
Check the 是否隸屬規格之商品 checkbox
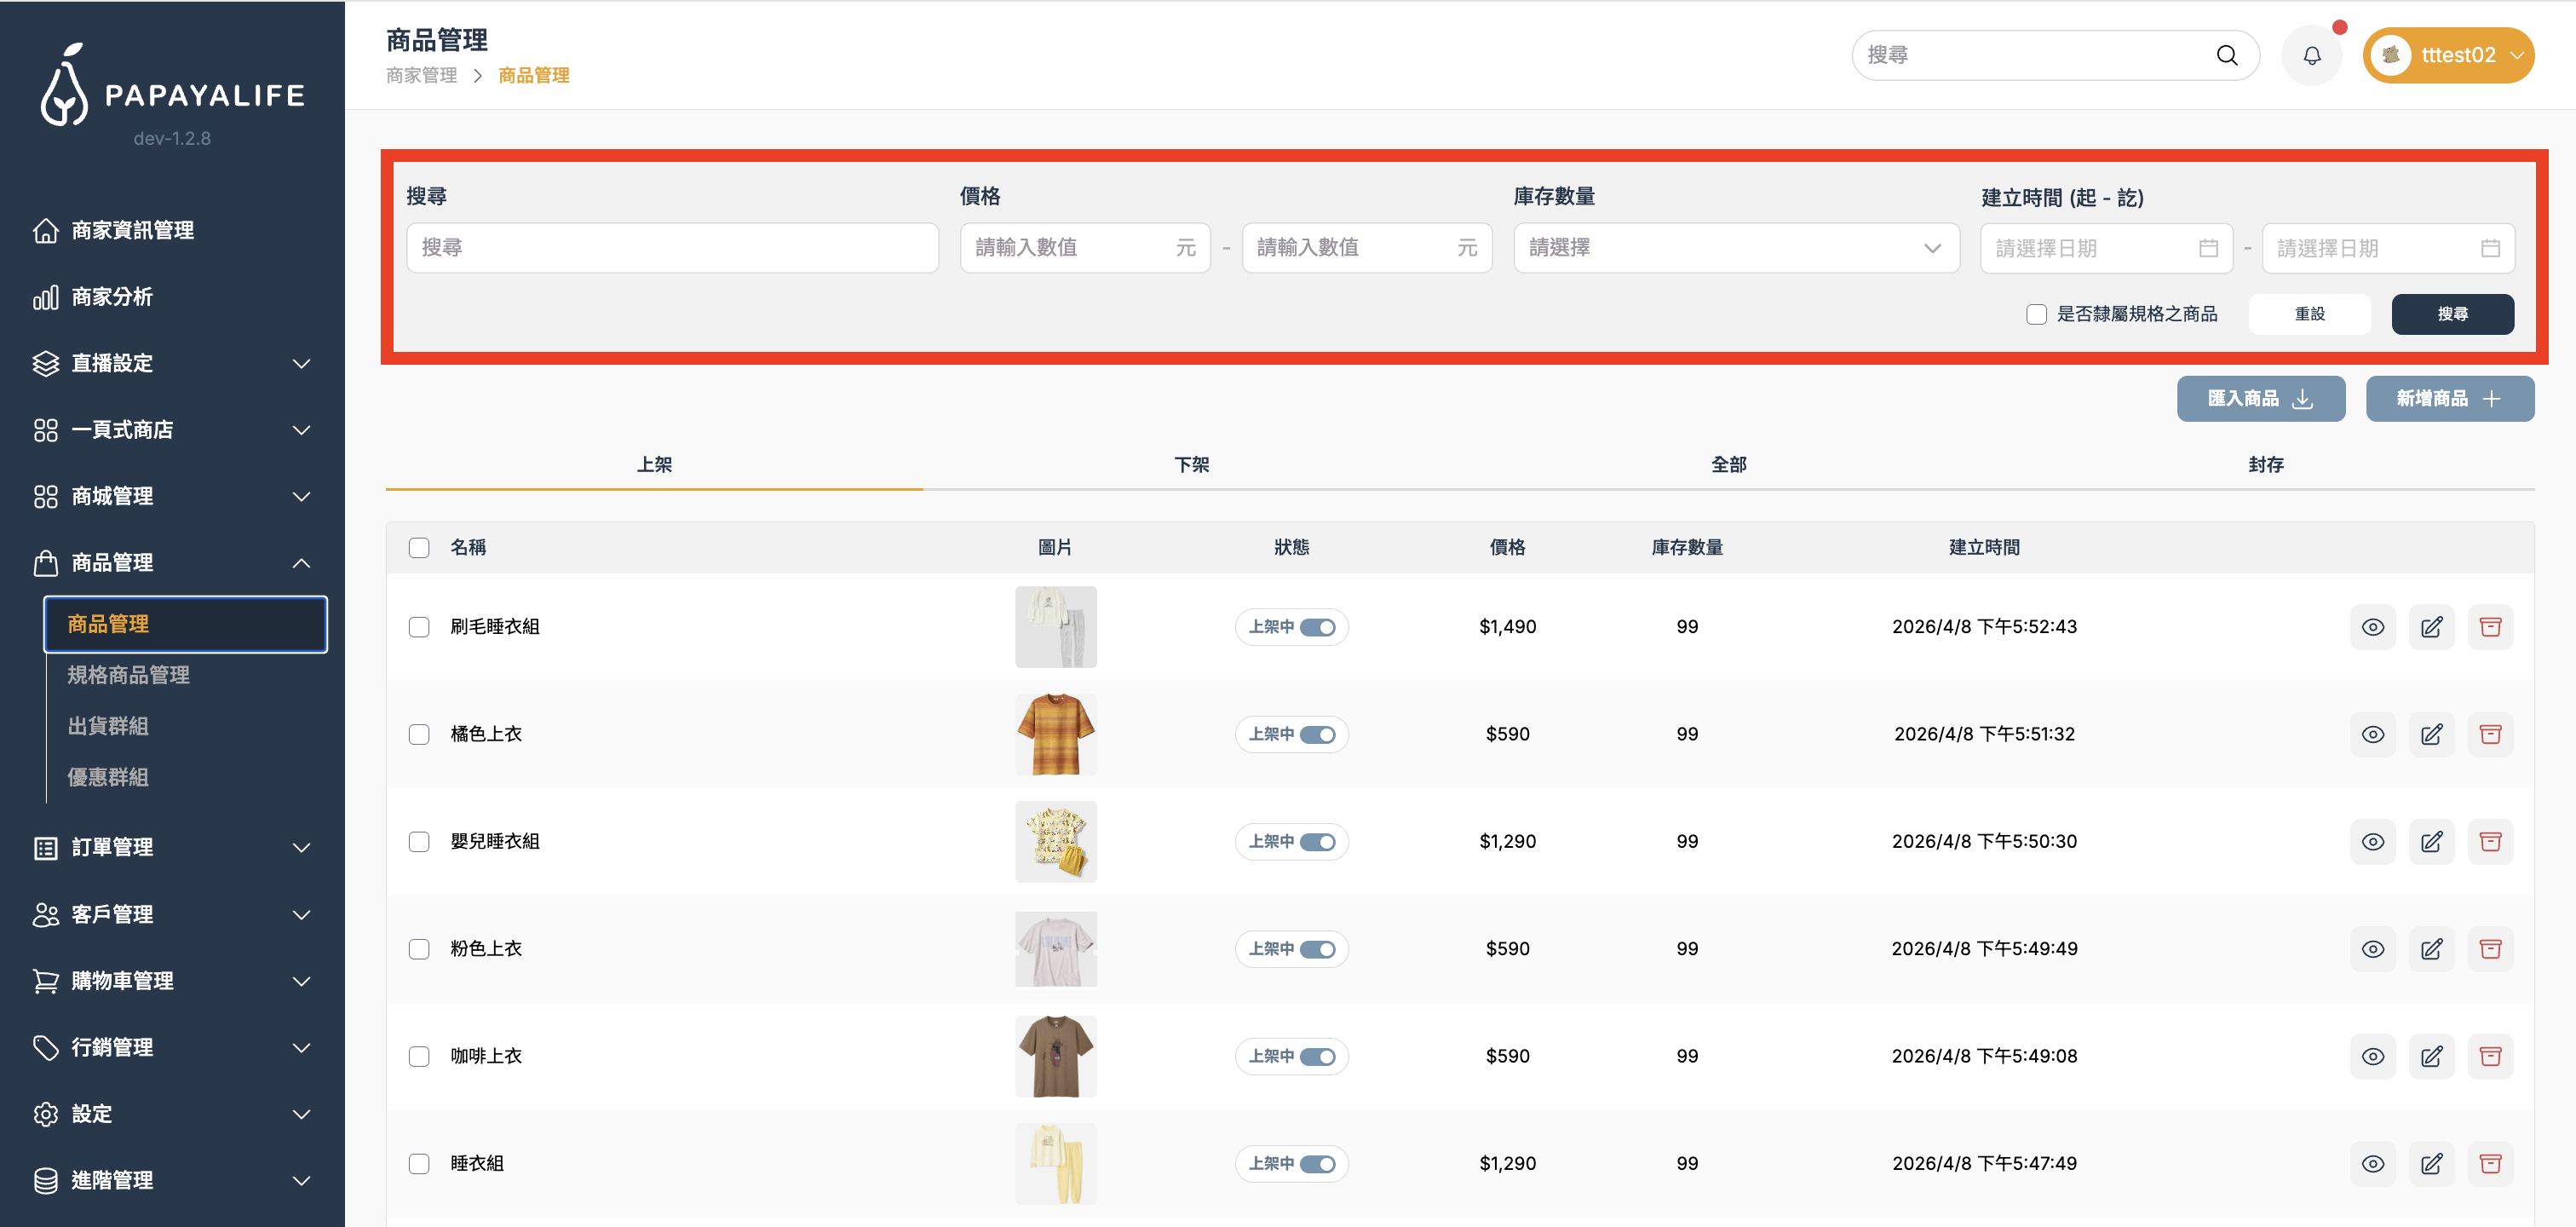2036,314
